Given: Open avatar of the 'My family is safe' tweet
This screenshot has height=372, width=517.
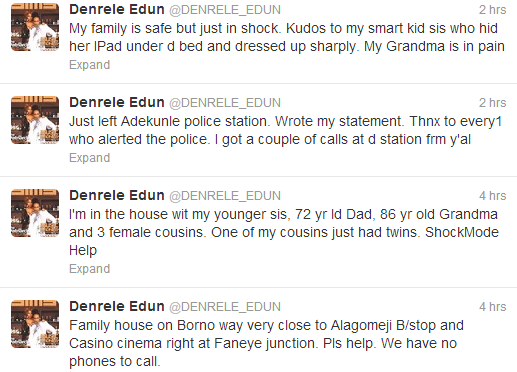Looking at the screenshot, I should 35,27.
